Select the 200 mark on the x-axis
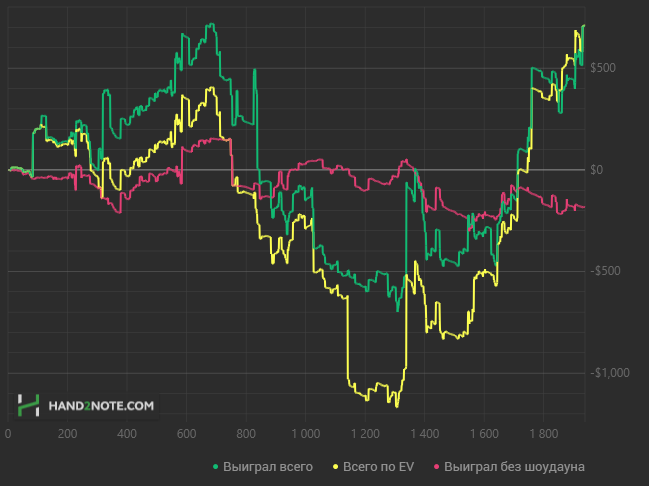Viewport: 649px width, 486px height. pyautogui.click(x=67, y=433)
